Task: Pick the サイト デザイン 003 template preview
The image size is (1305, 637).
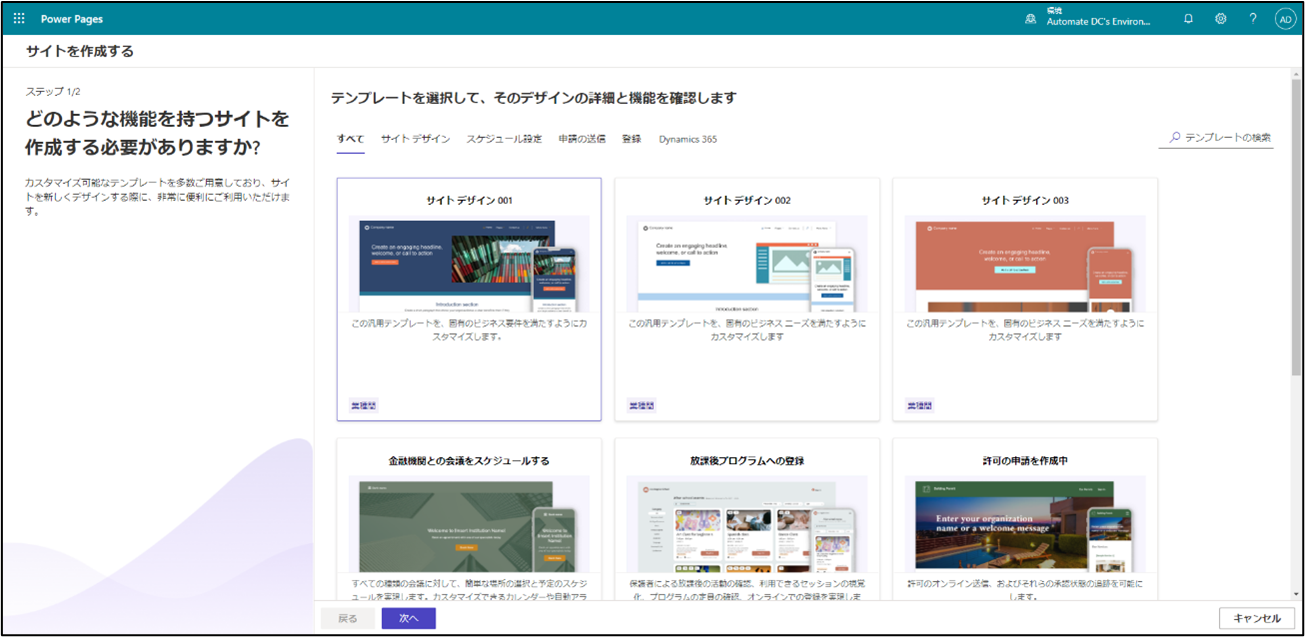Action: click(1024, 264)
